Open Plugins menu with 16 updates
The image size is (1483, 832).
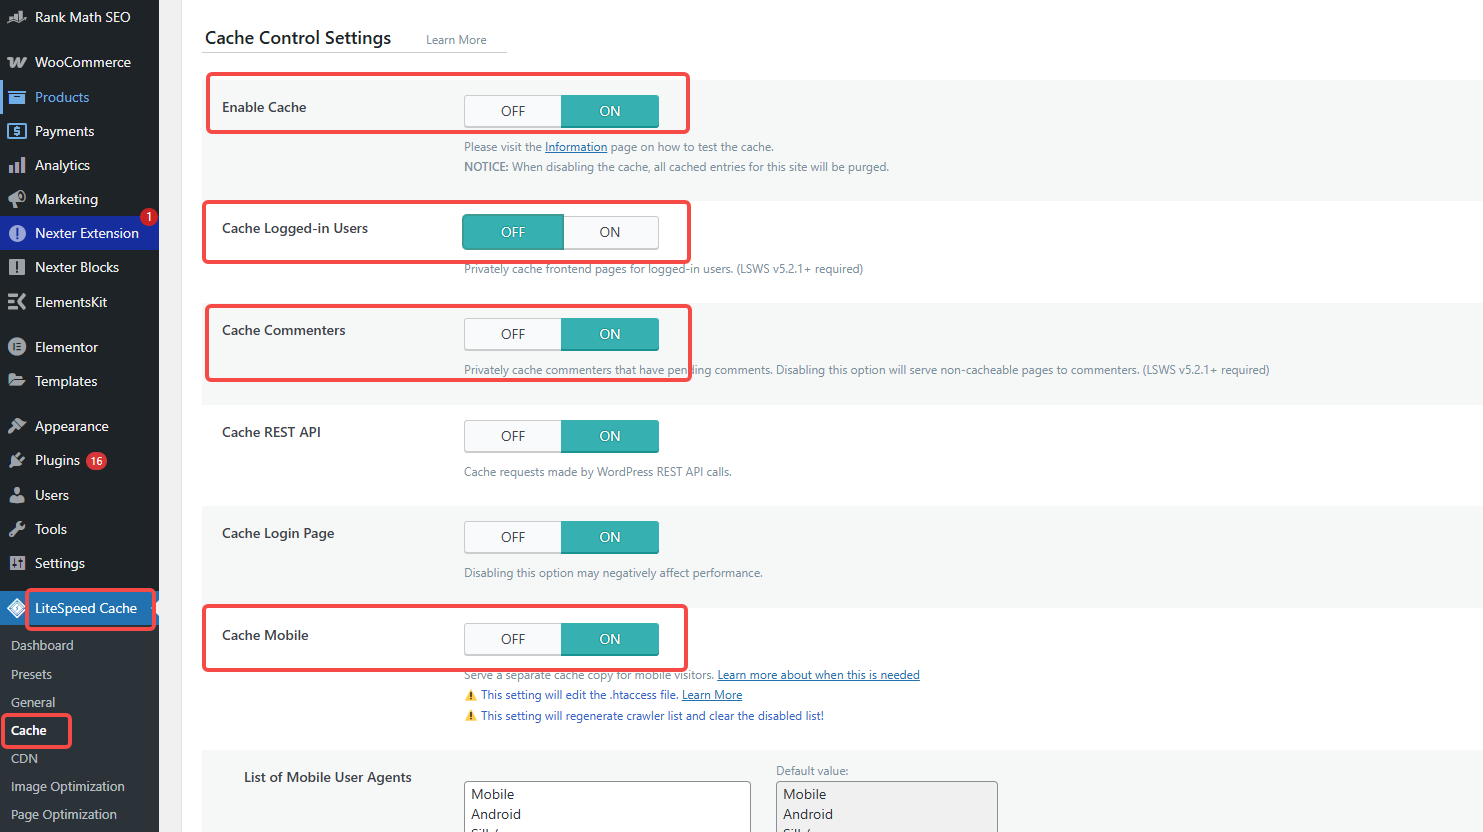(x=57, y=460)
